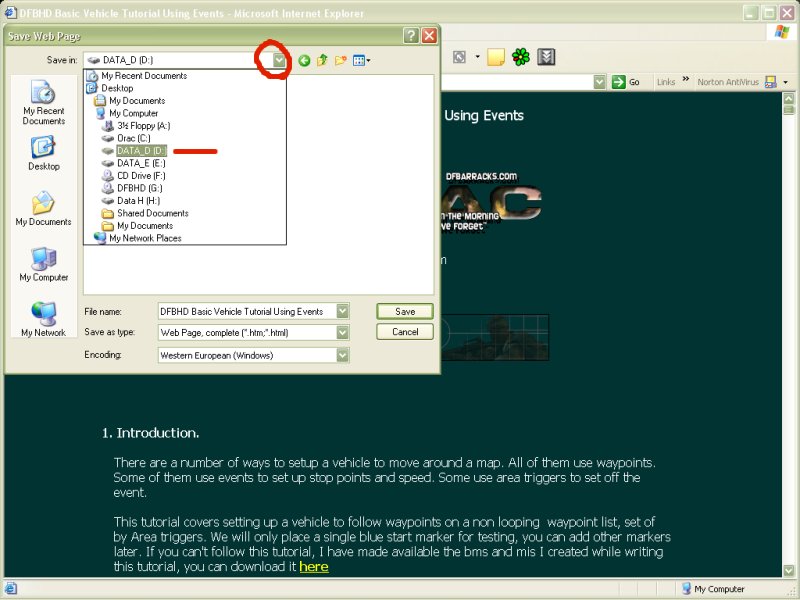800x600 pixels.
Task: Expand the Encoding dropdown
Action: click(x=343, y=355)
